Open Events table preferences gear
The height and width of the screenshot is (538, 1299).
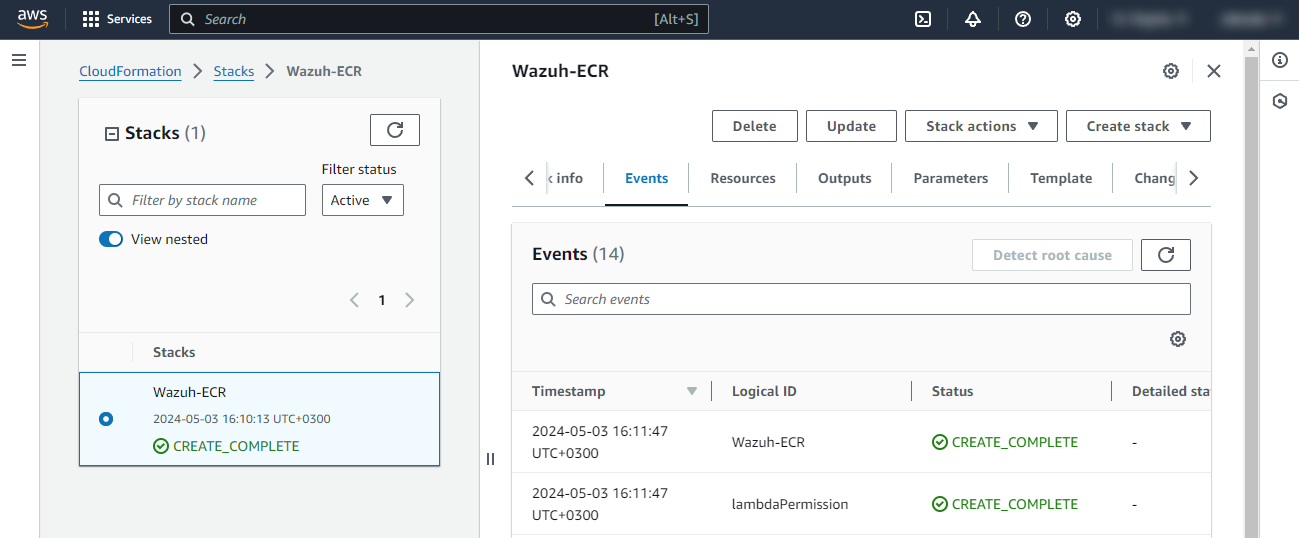coord(1178,339)
